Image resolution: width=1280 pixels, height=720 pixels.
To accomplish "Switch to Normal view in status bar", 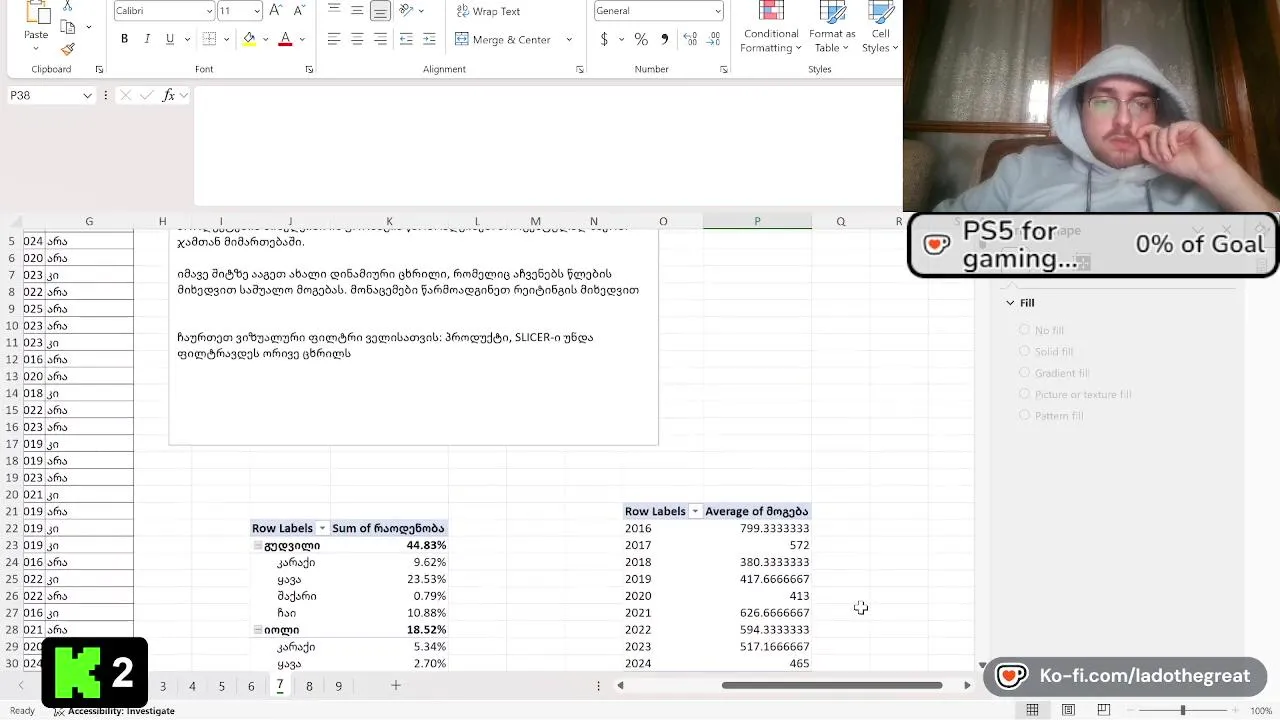I will 1032,710.
